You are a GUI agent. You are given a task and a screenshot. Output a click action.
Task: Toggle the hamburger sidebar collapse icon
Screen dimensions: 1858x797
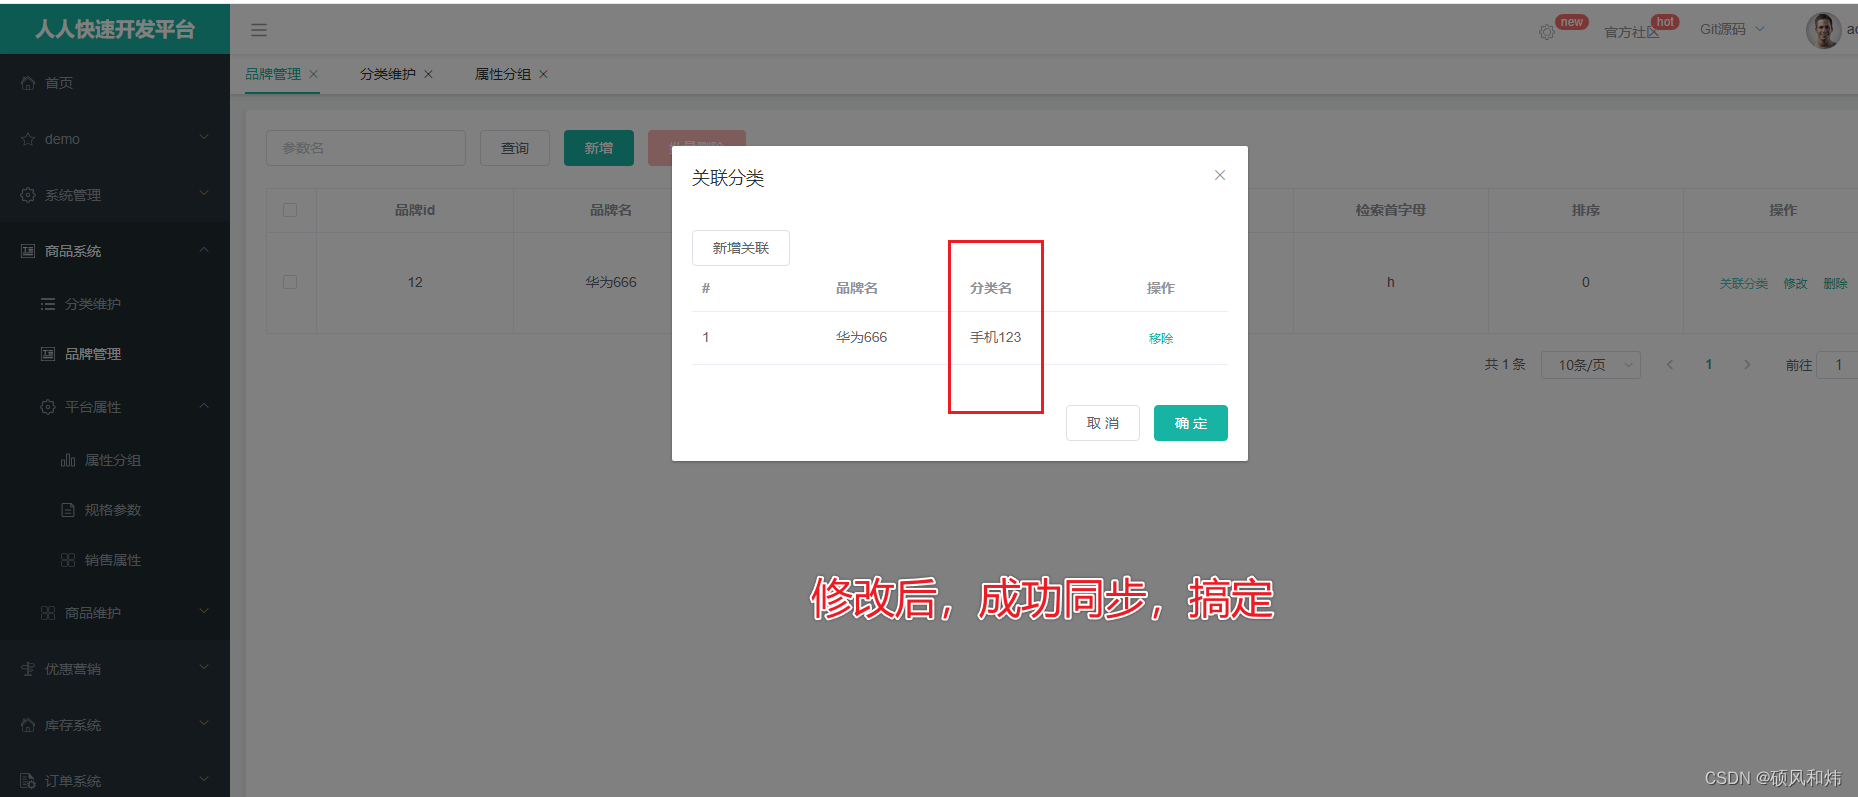pos(259,30)
